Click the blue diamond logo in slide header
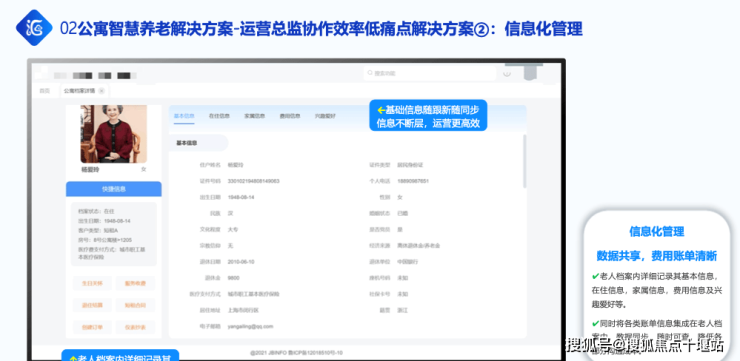This screenshot has height=361, width=740. [34, 28]
